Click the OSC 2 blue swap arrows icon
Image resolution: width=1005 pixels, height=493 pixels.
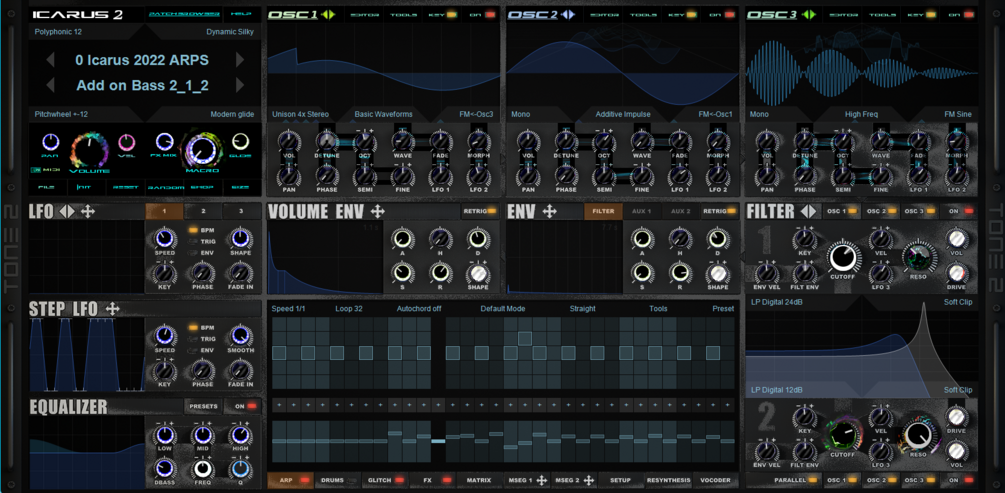[567, 14]
